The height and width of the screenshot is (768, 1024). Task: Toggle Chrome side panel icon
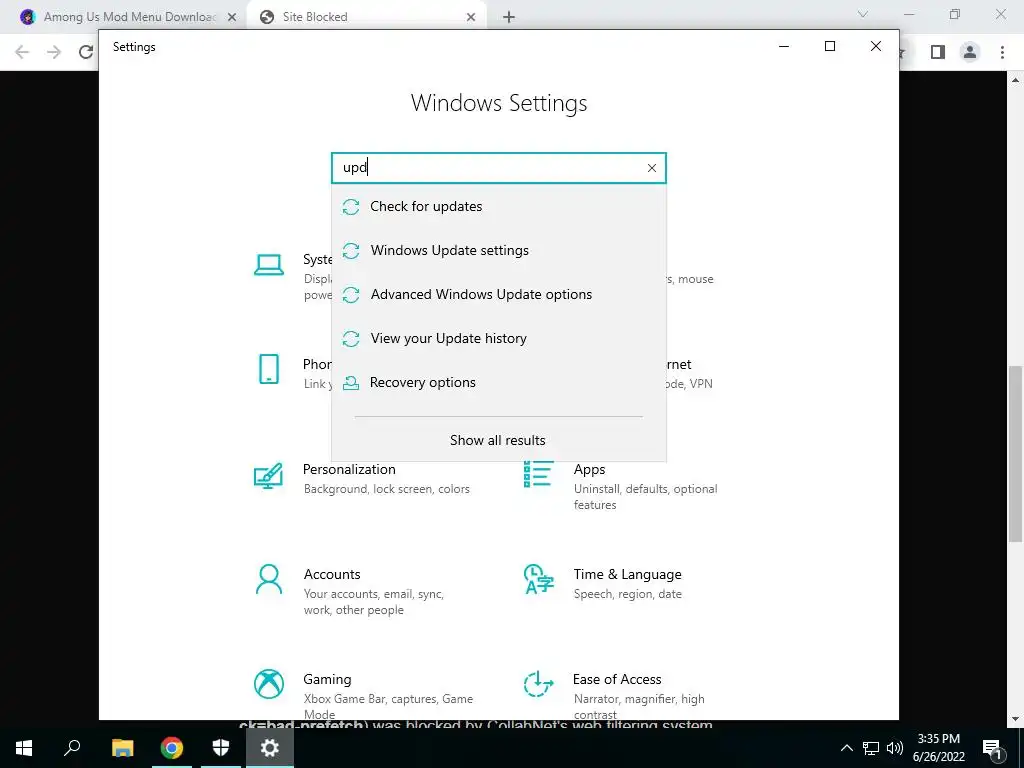[938, 52]
